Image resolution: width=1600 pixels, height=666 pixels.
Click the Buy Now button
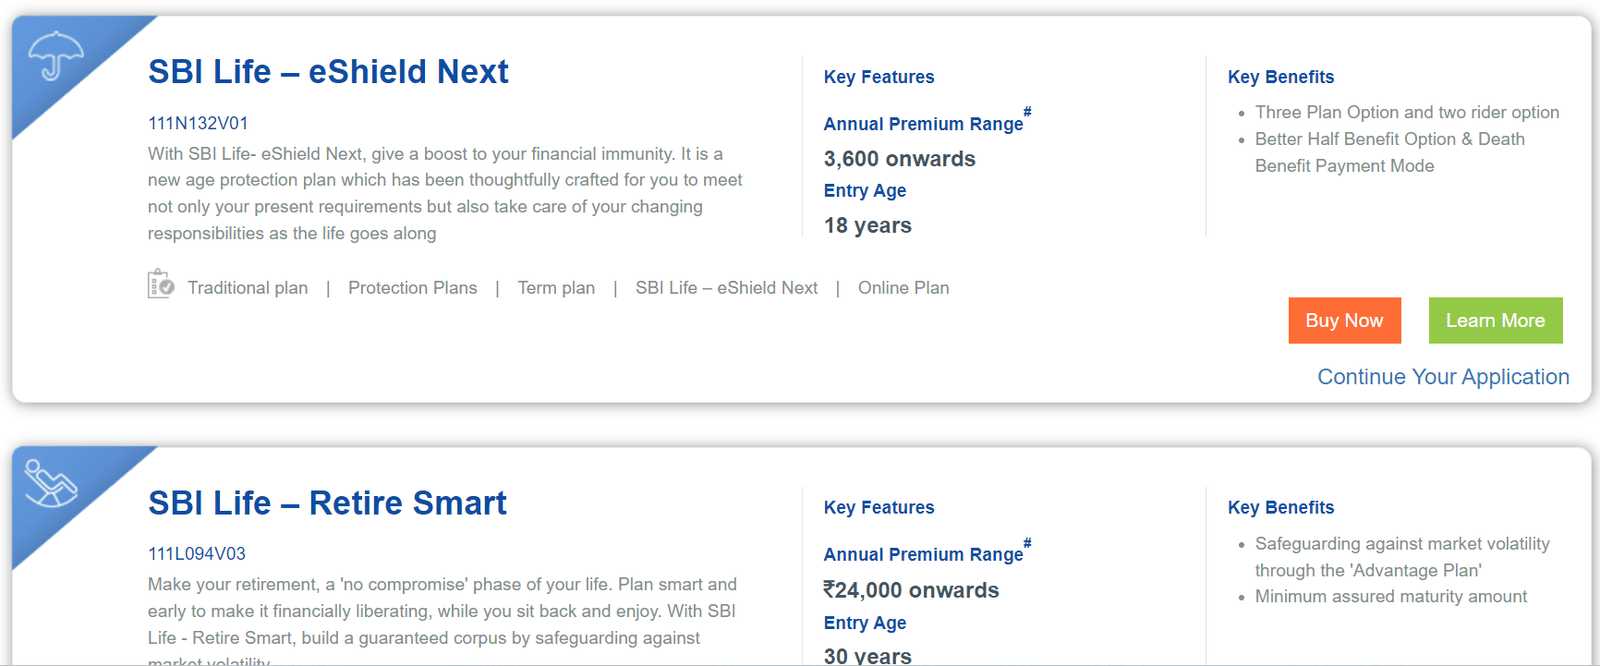coord(1344,320)
